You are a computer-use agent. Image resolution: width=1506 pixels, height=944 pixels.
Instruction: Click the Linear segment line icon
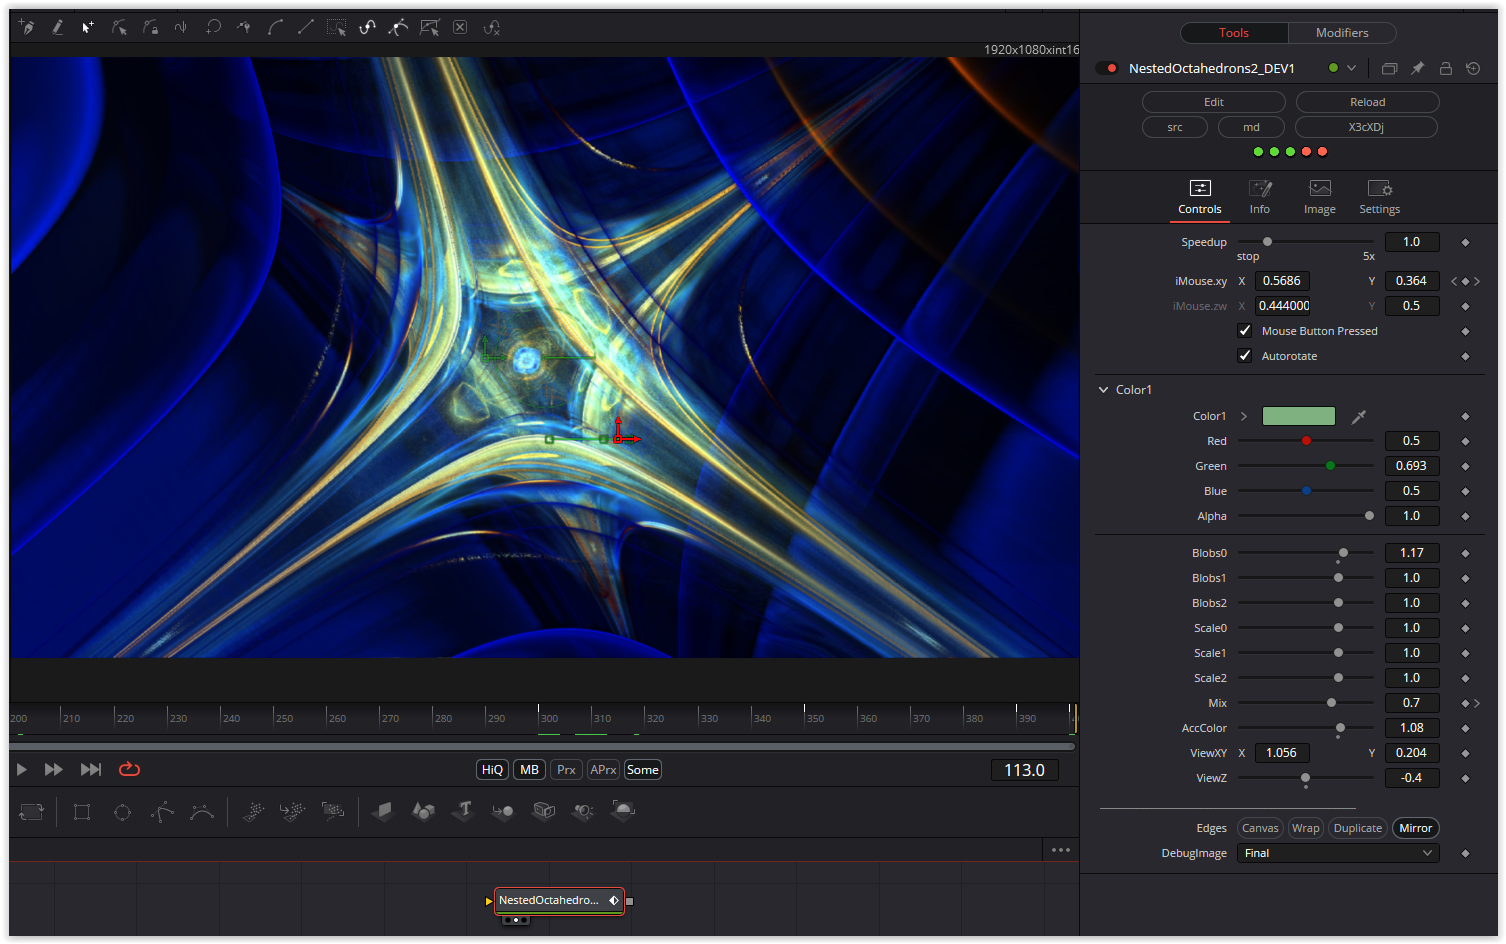point(306,27)
